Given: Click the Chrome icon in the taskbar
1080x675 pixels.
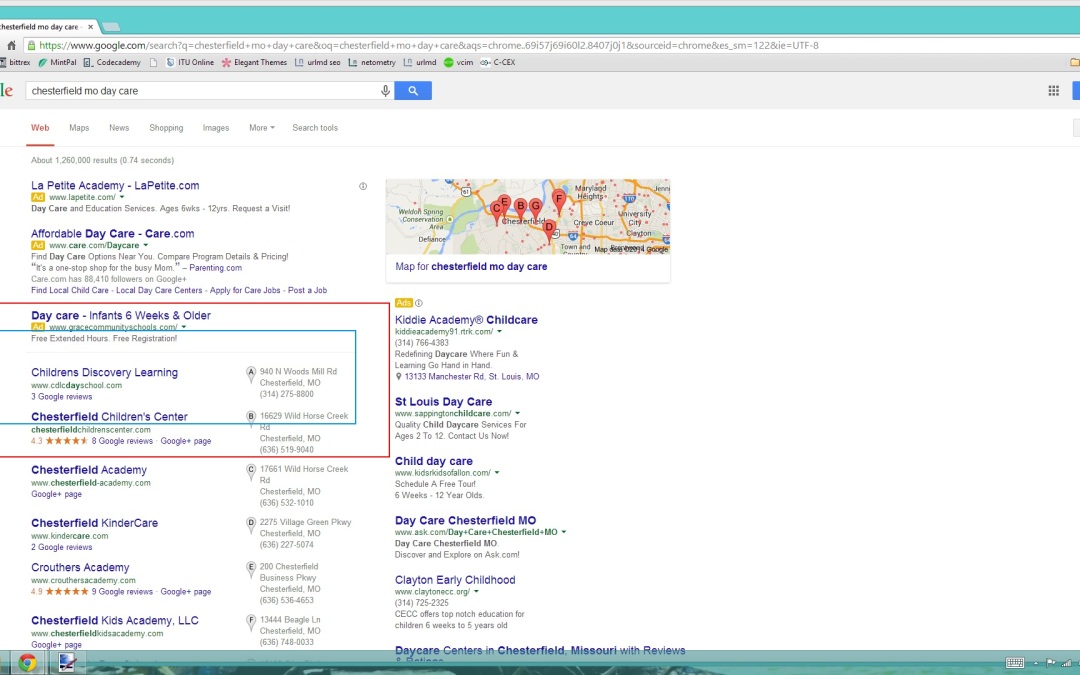Looking at the screenshot, I should click(x=27, y=663).
